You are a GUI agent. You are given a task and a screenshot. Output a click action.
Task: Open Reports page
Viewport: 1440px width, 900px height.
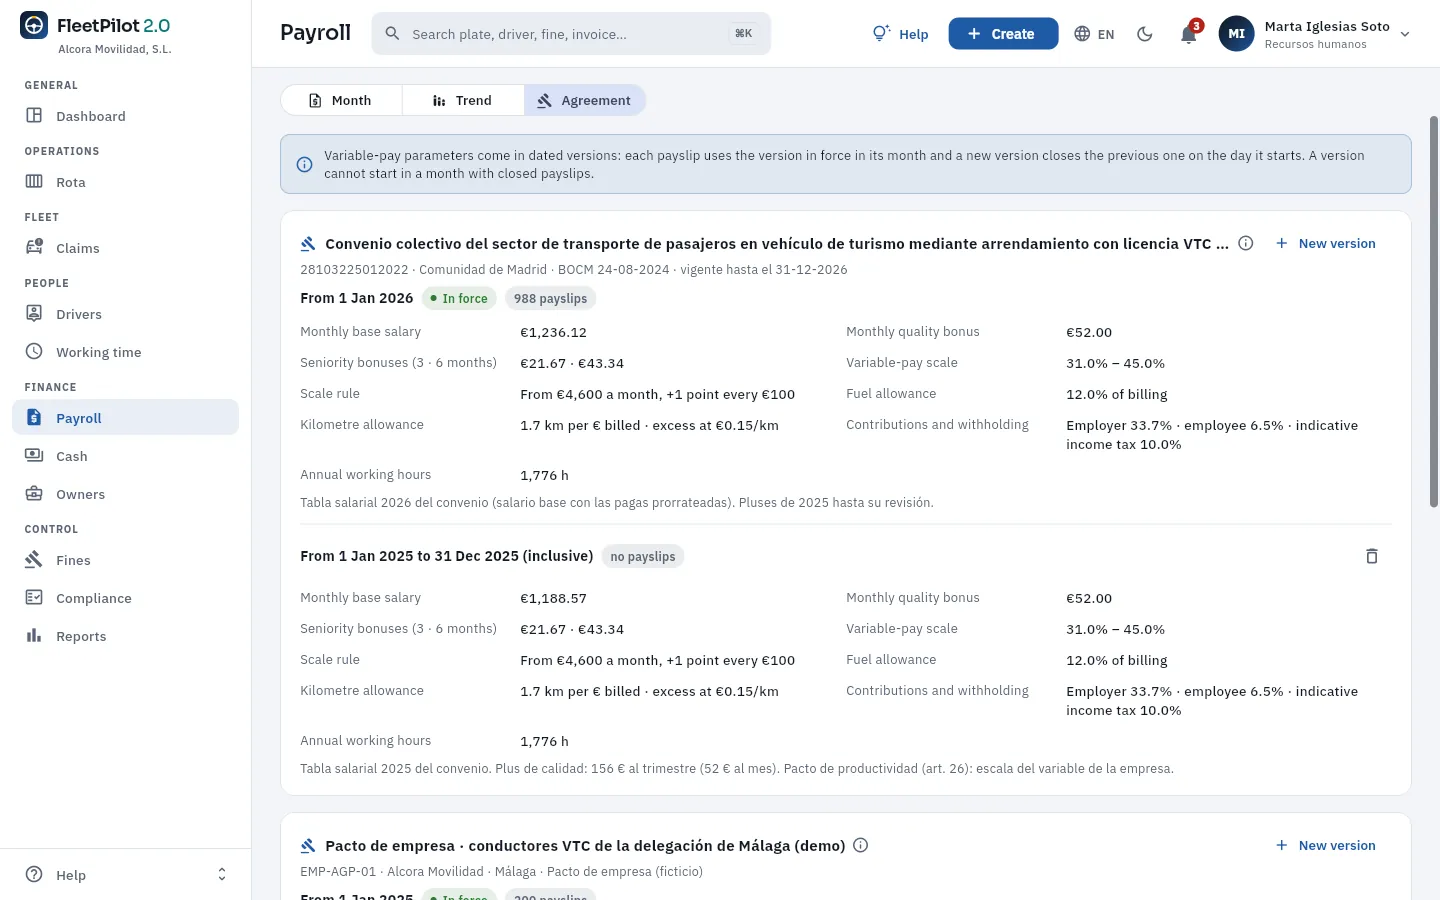pos(125,636)
